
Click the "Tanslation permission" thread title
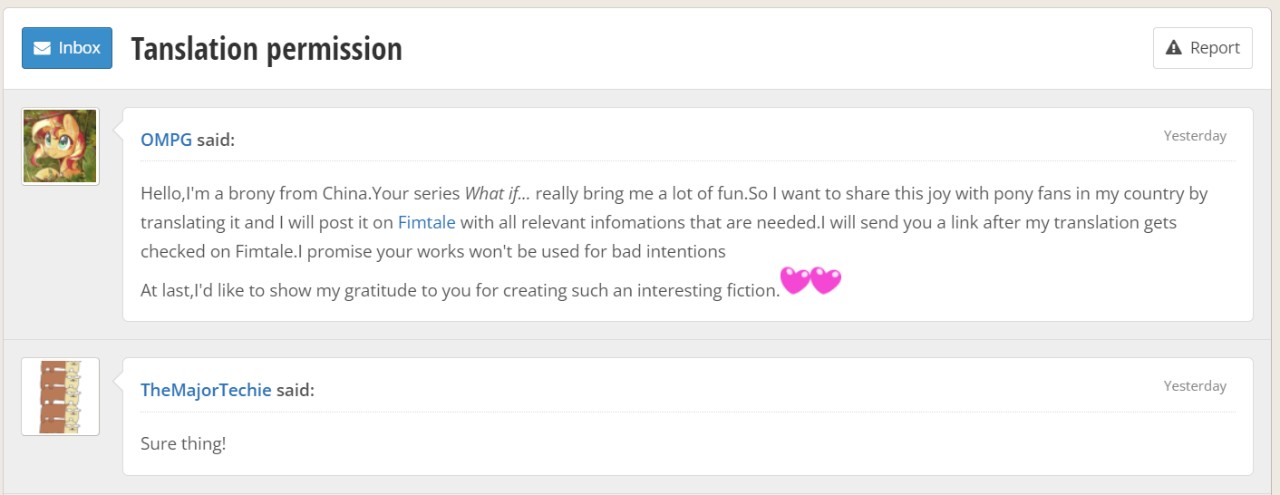[x=266, y=48]
